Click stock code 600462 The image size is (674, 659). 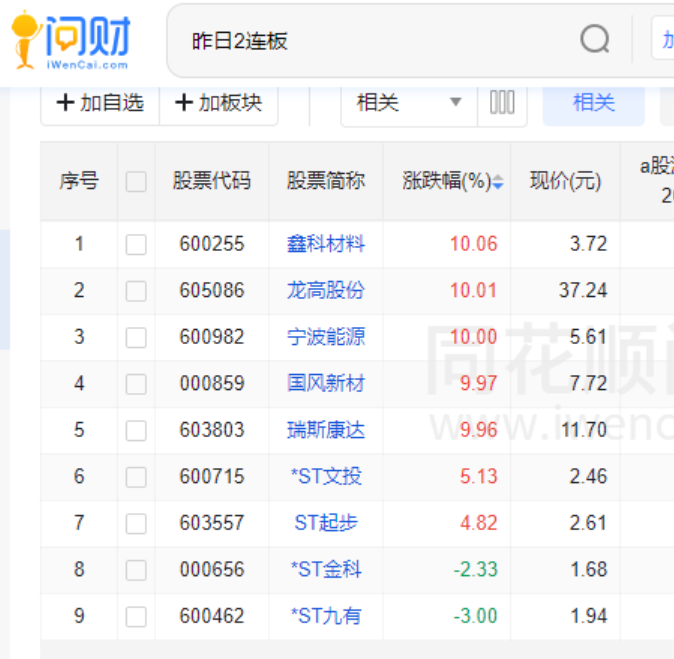click(212, 616)
